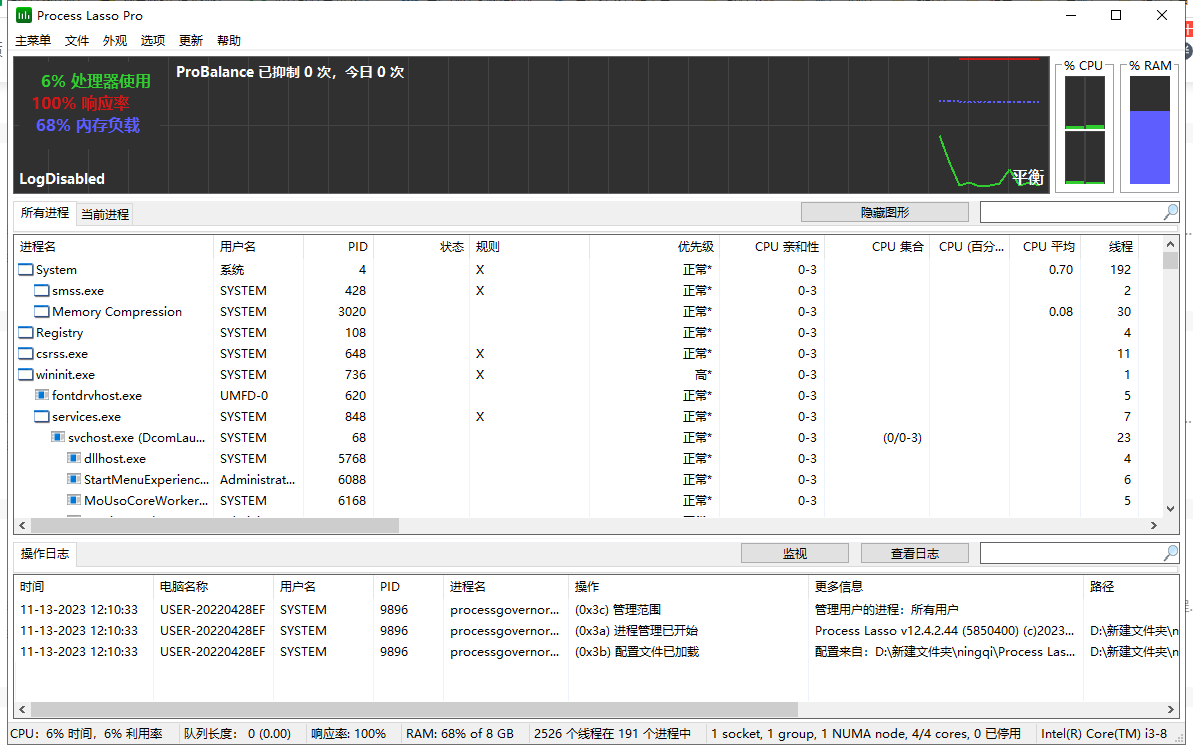Expand the smss.exe tree entry
The image size is (1193, 752).
[41, 290]
